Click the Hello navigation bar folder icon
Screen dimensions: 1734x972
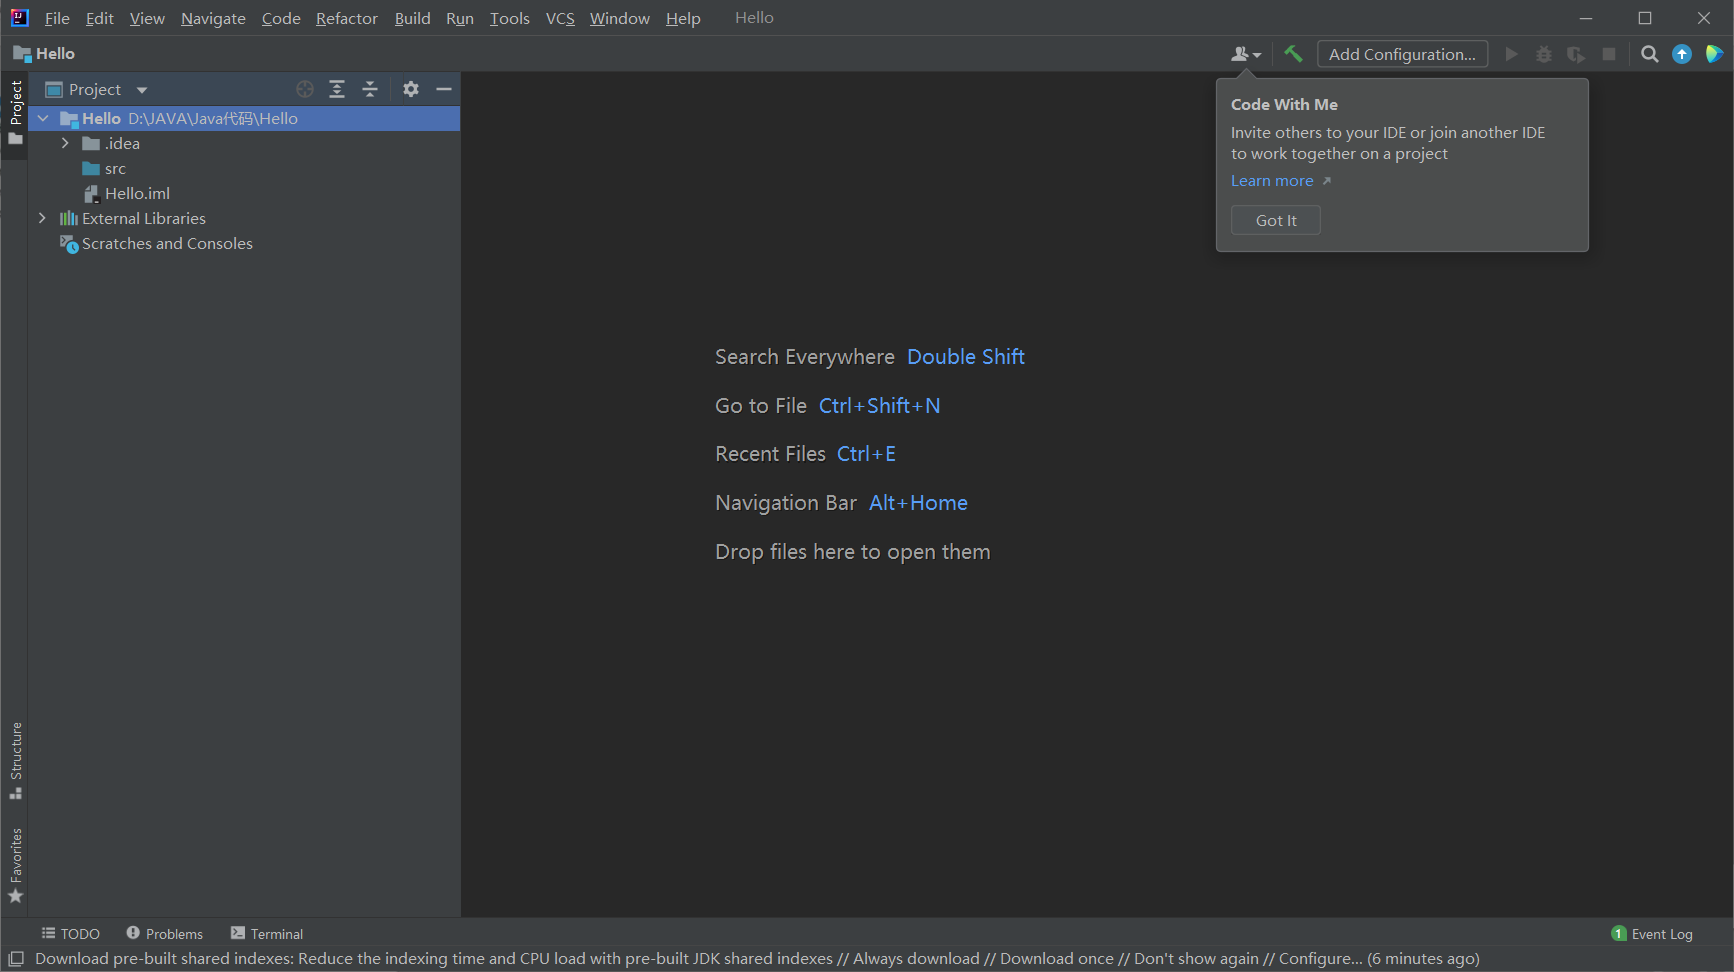(x=22, y=54)
